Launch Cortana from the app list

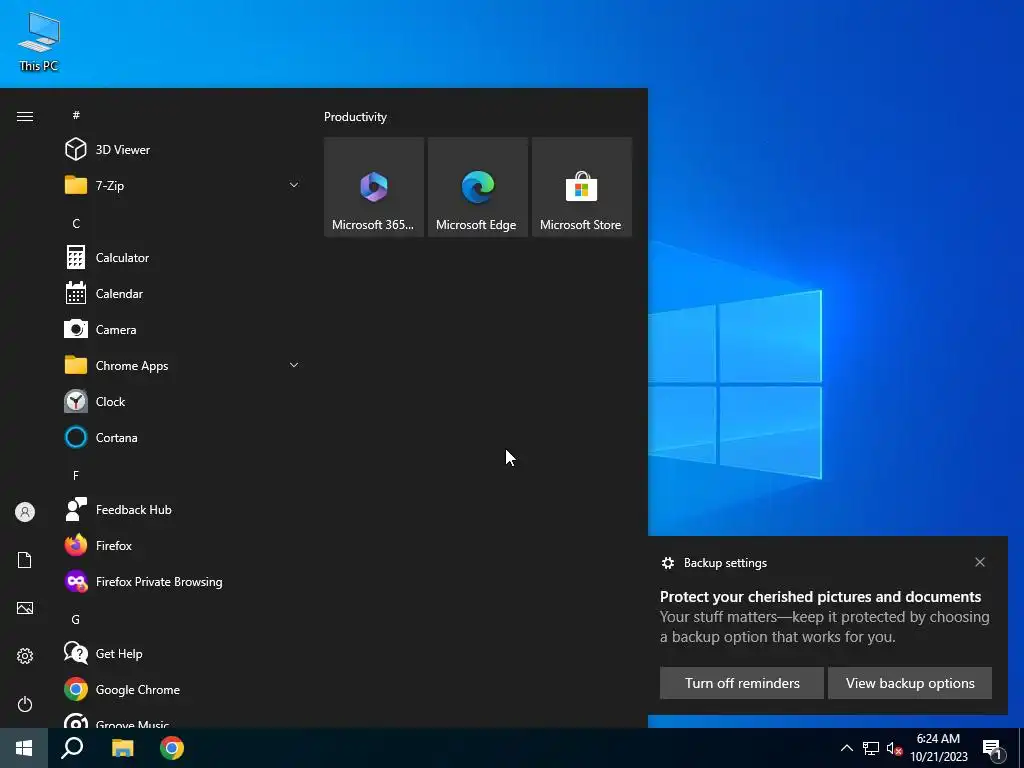click(183, 438)
